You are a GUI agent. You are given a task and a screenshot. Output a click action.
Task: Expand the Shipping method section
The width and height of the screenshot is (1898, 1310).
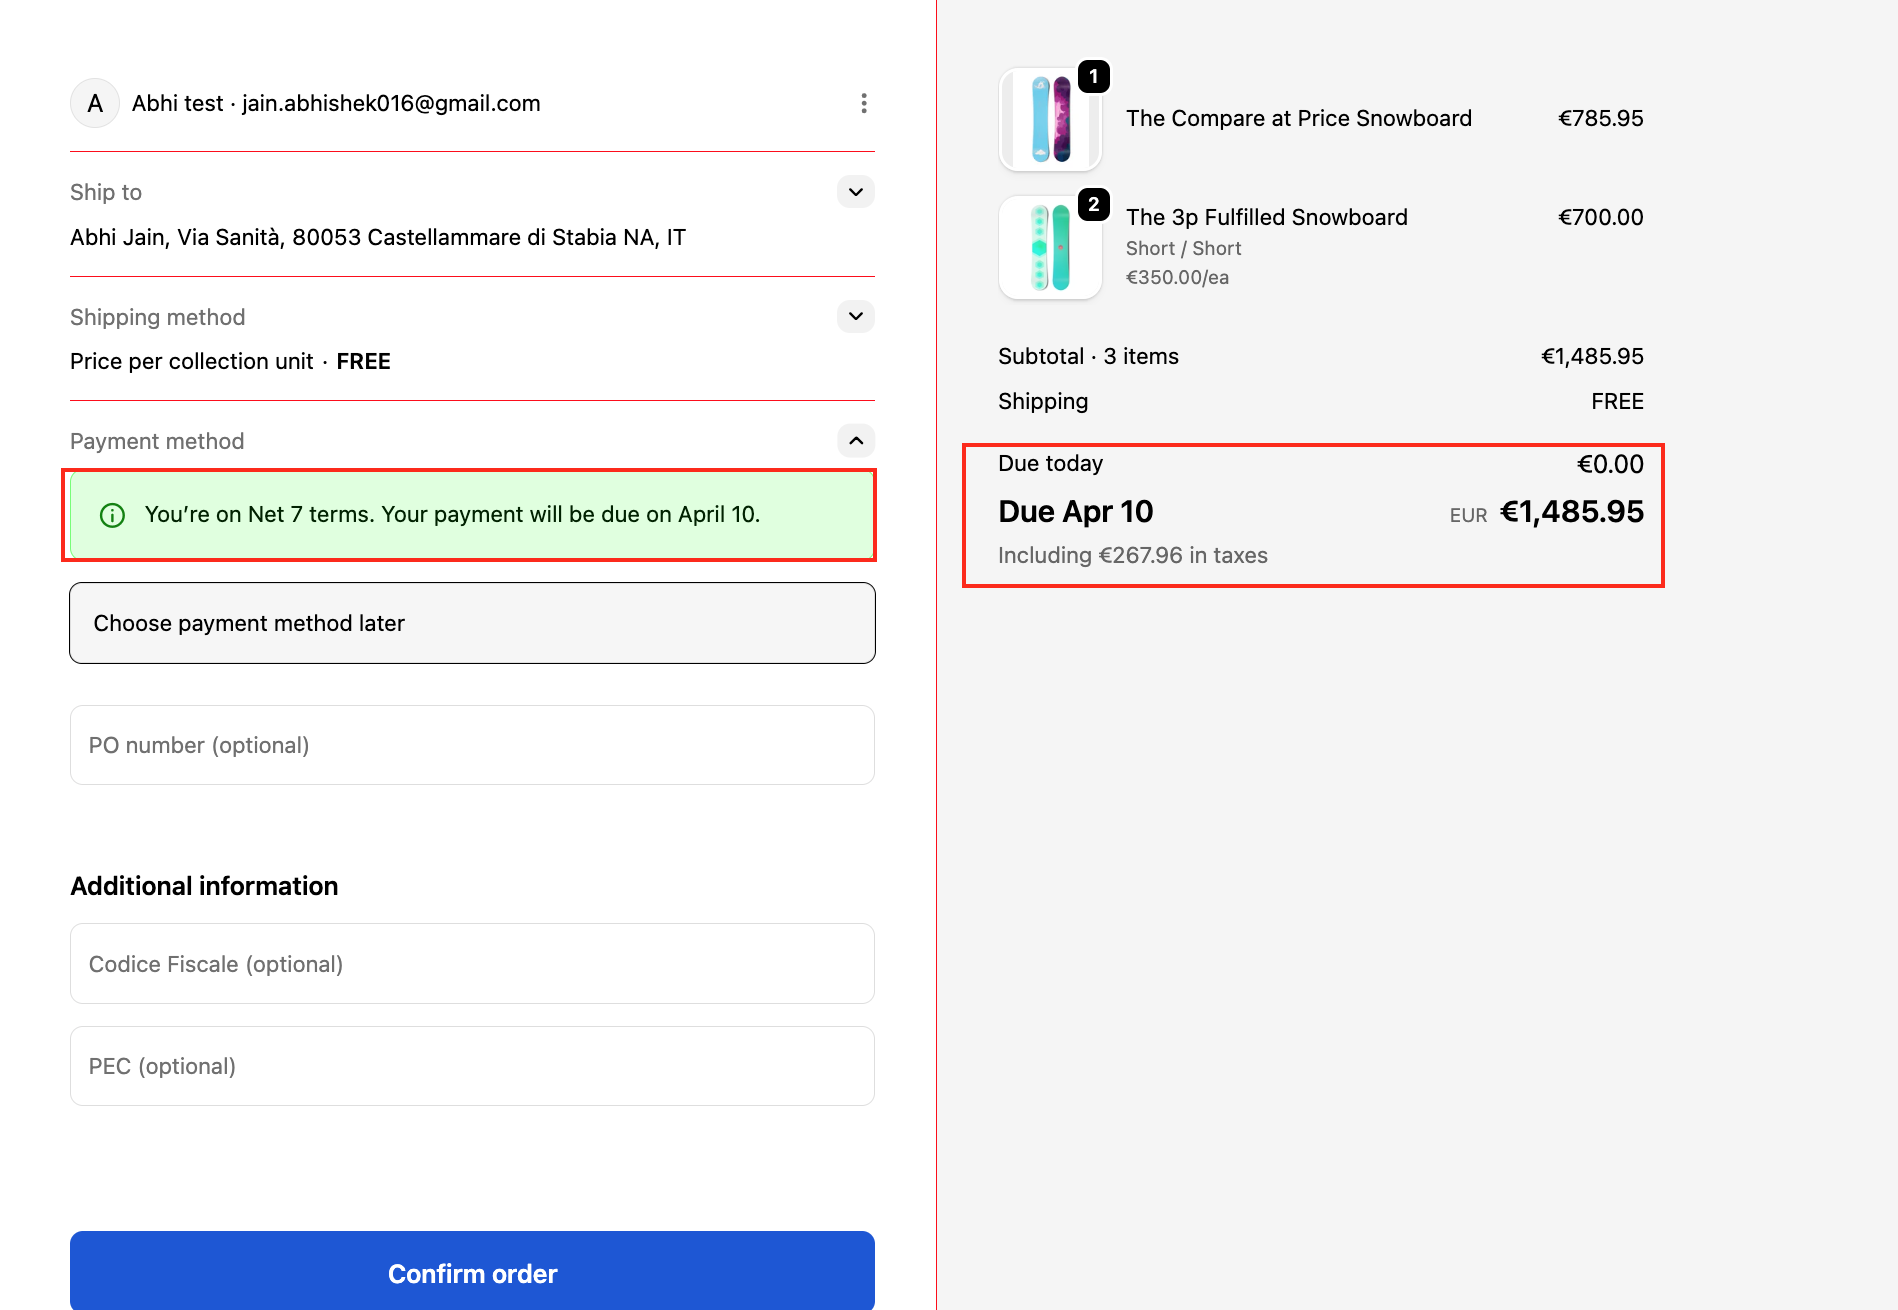click(856, 317)
